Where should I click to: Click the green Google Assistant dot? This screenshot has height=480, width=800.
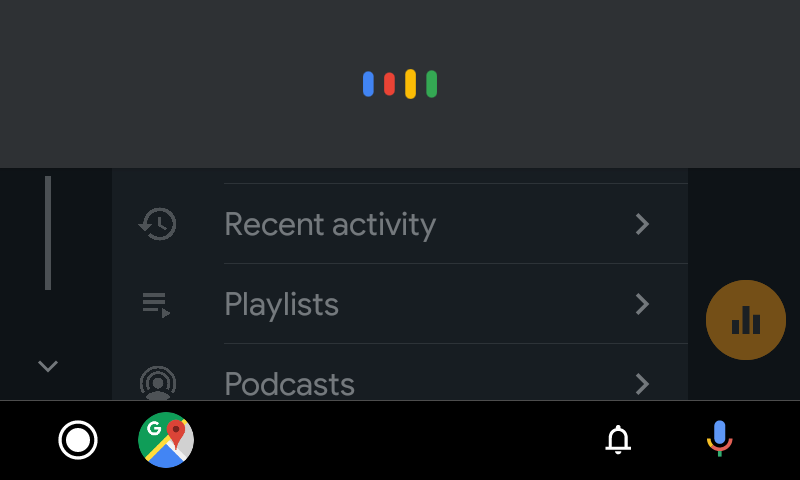coord(431,84)
